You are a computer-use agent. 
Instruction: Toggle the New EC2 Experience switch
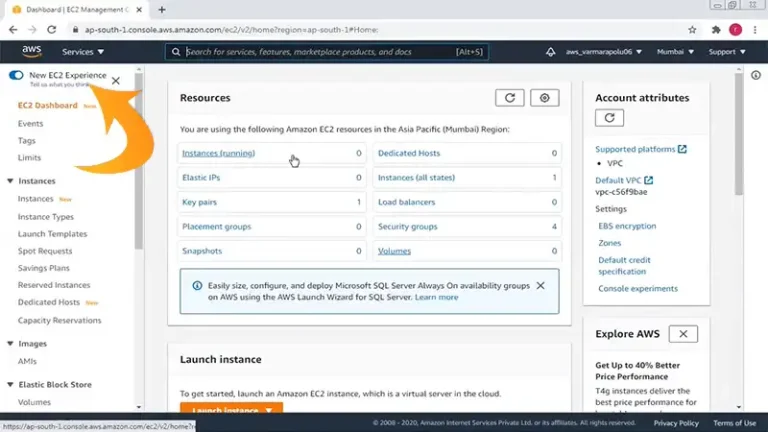click(x=16, y=75)
